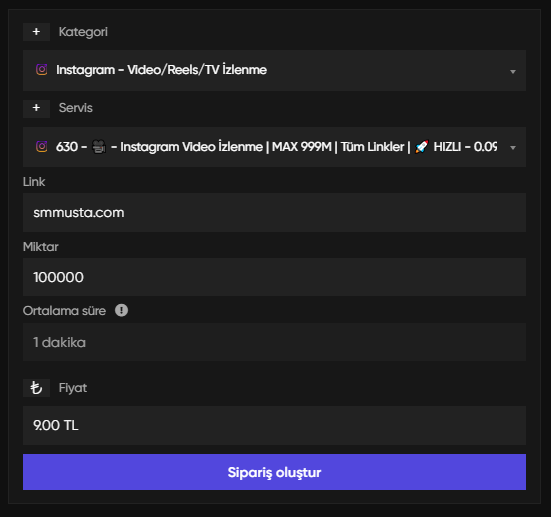Screen dimensions: 551x517
Task: Click the Kategori label text
Action: click(83, 32)
